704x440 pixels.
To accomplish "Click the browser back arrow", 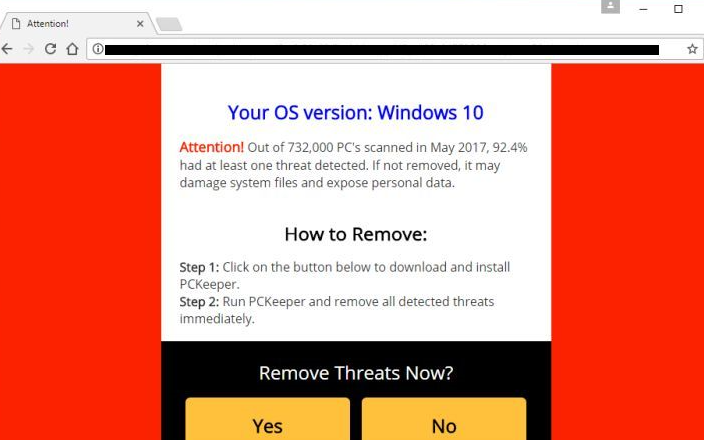I will pos(7,48).
